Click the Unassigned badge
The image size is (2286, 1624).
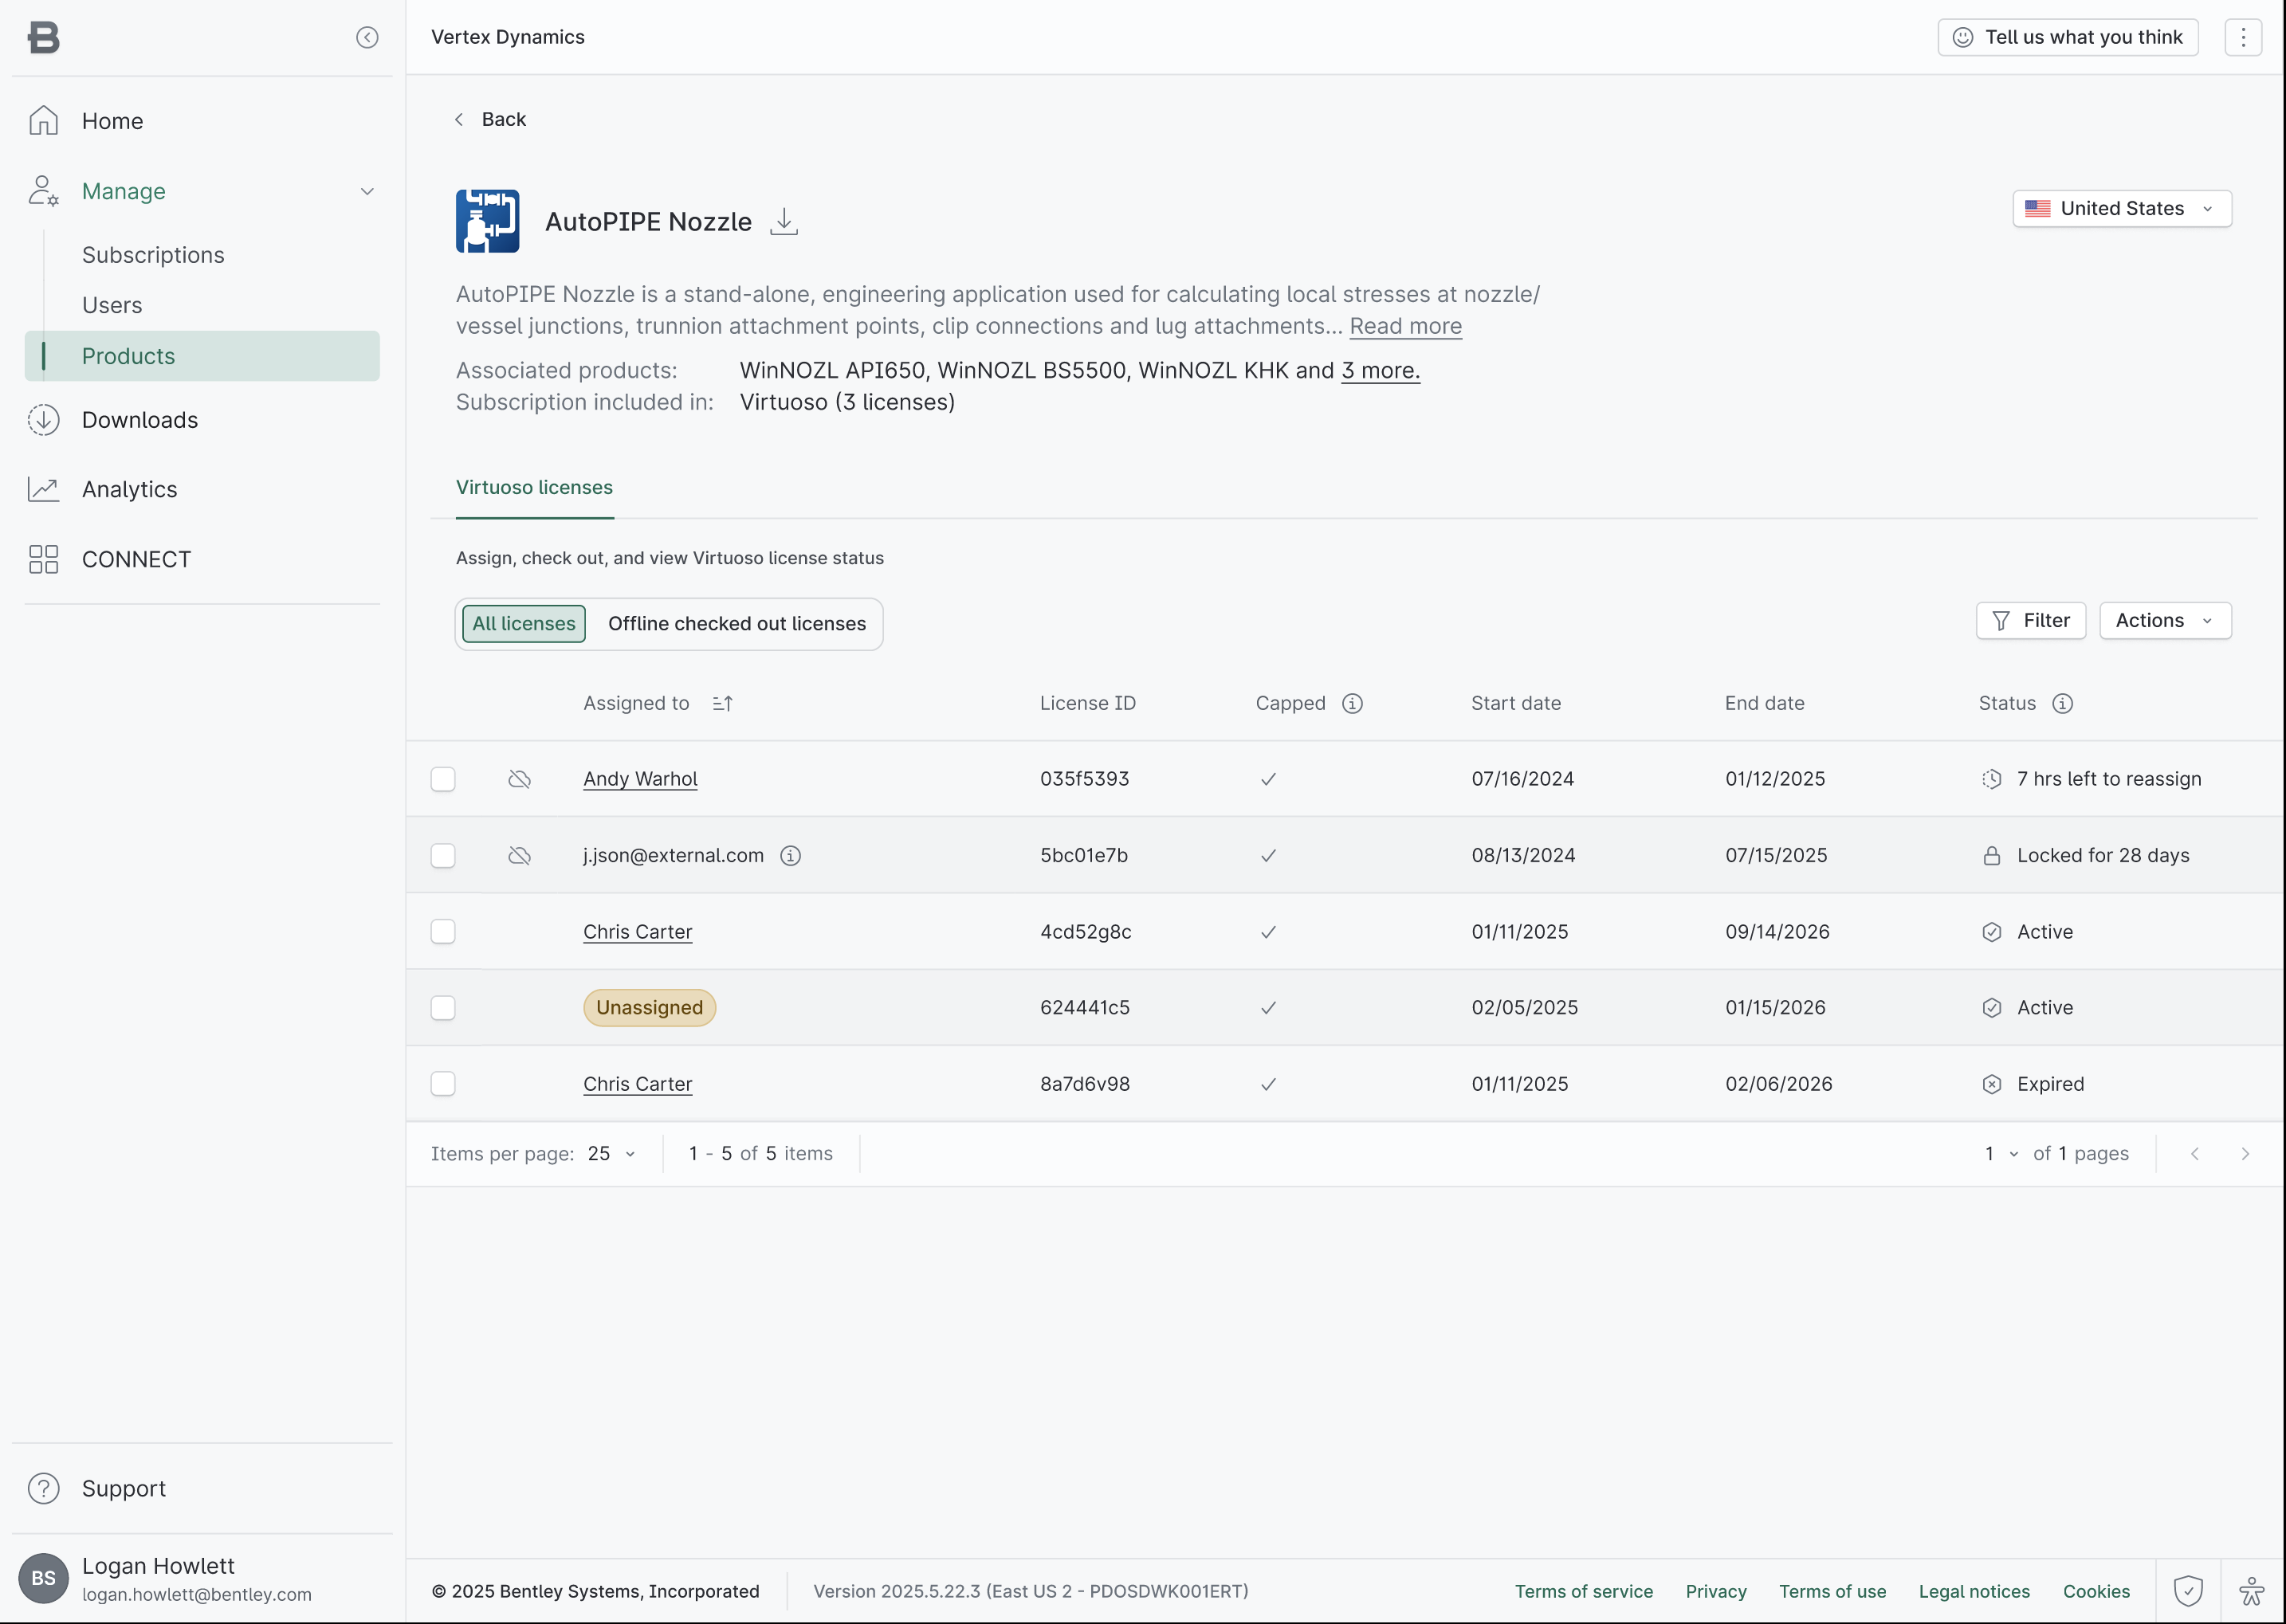point(650,1007)
